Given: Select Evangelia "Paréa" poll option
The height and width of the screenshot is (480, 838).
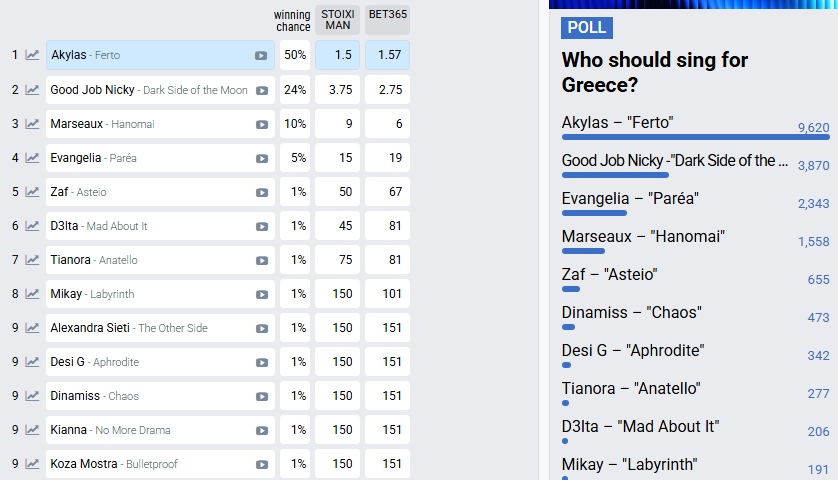Looking at the screenshot, I should point(629,199).
